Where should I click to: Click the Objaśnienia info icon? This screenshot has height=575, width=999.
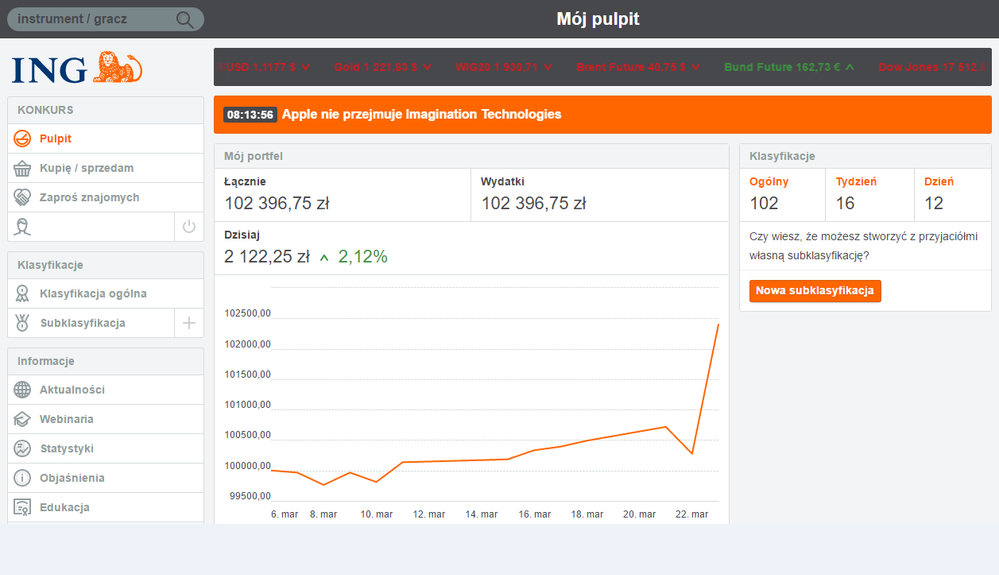click(22, 478)
